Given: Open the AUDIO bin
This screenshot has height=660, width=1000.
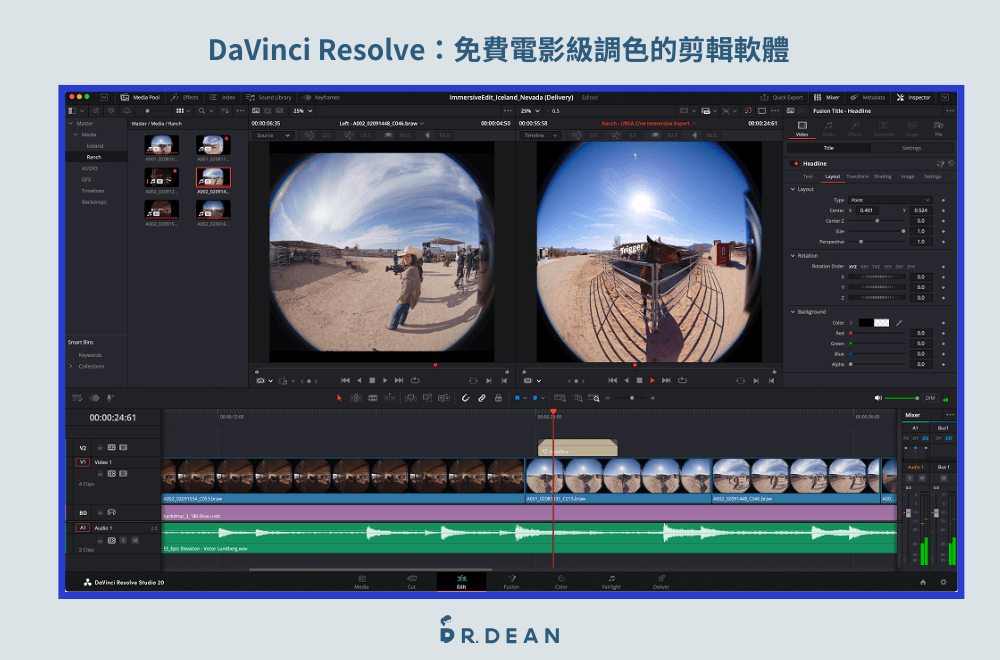Looking at the screenshot, I should point(89,168).
